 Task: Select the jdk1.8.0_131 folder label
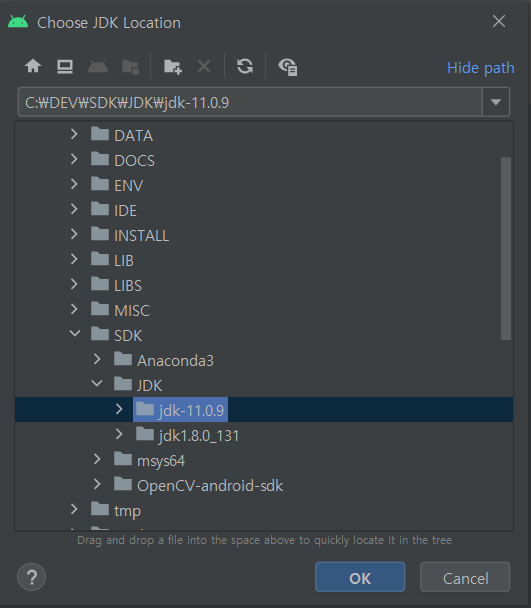(x=199, y=436)
